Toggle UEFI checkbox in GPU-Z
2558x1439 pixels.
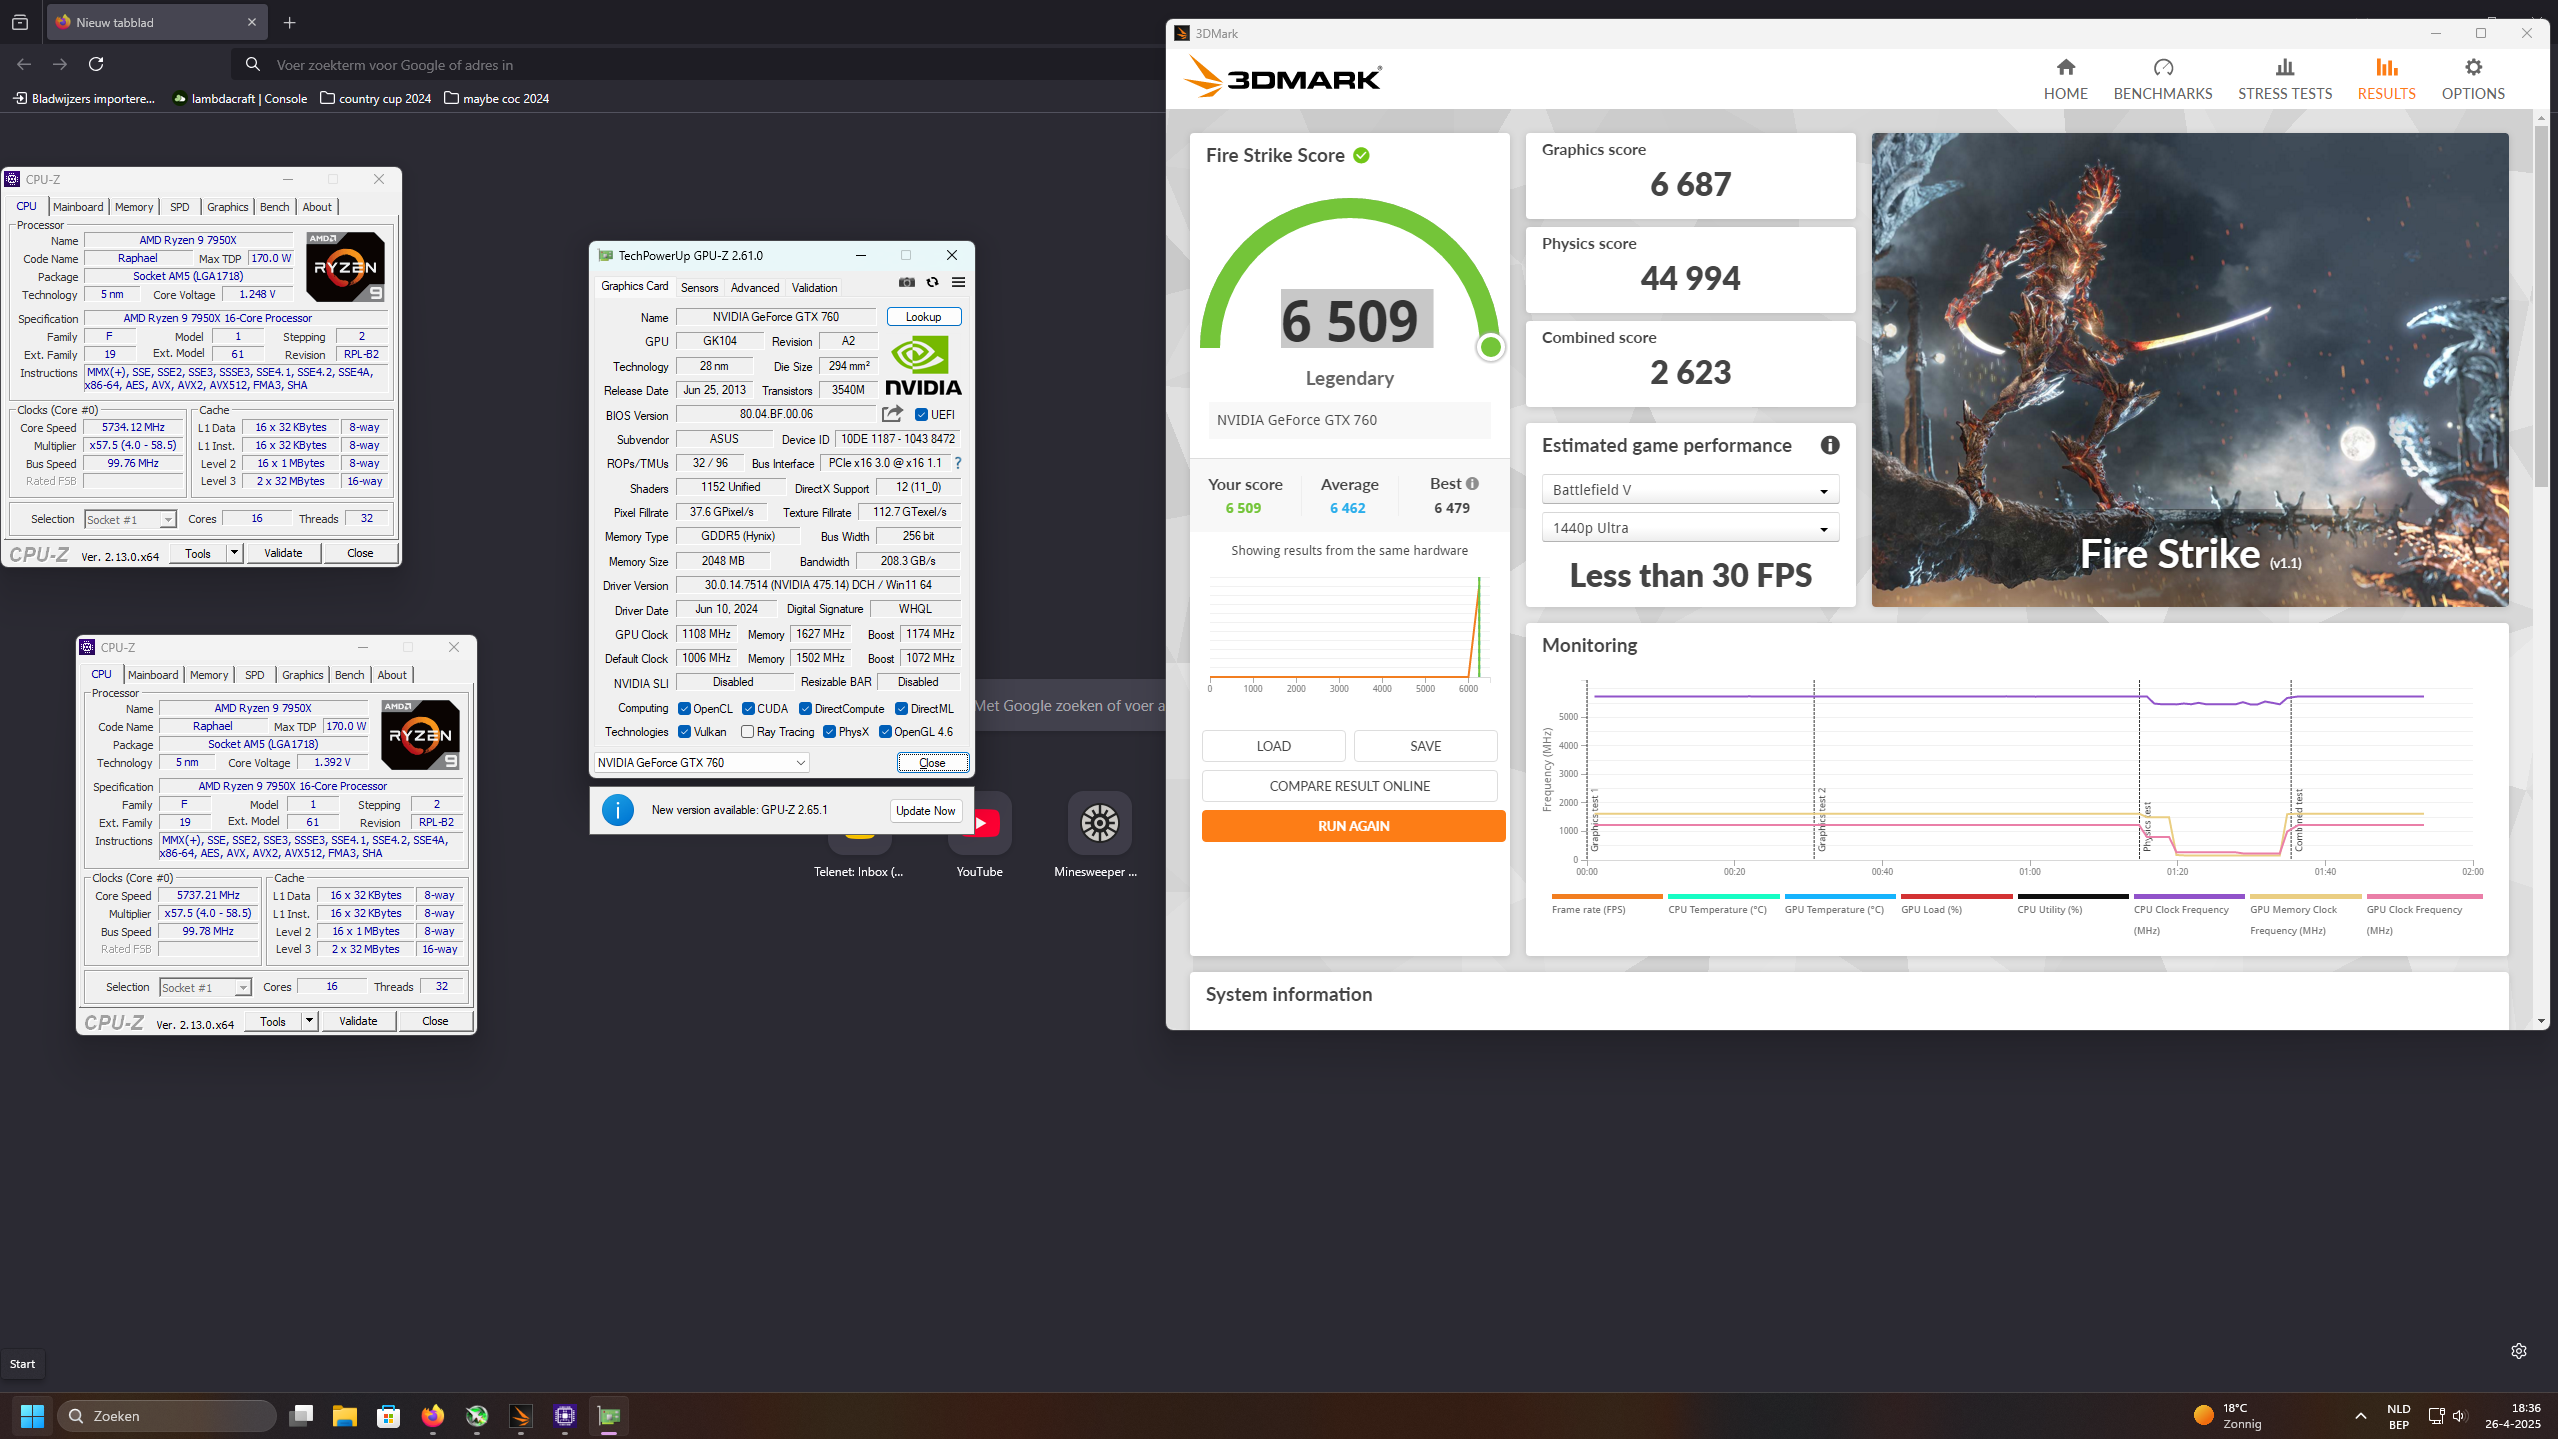[921, 415]
